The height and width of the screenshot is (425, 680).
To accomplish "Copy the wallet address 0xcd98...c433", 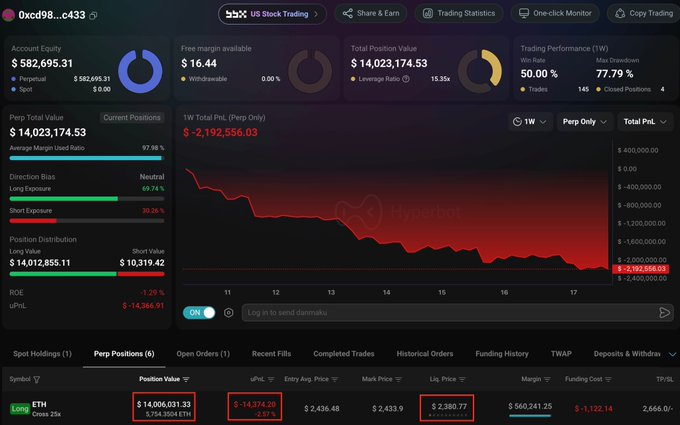I will 93,16.
